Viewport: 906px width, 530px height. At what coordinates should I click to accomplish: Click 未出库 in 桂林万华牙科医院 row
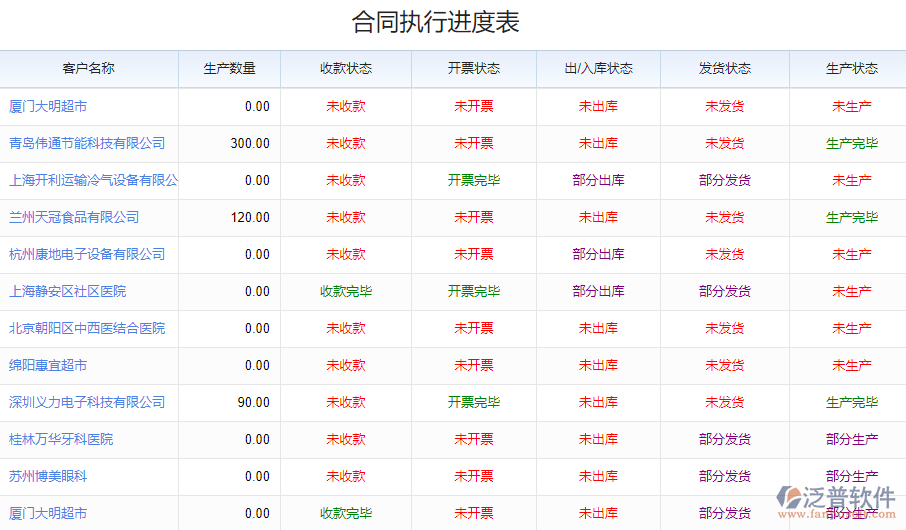(599, 439)
